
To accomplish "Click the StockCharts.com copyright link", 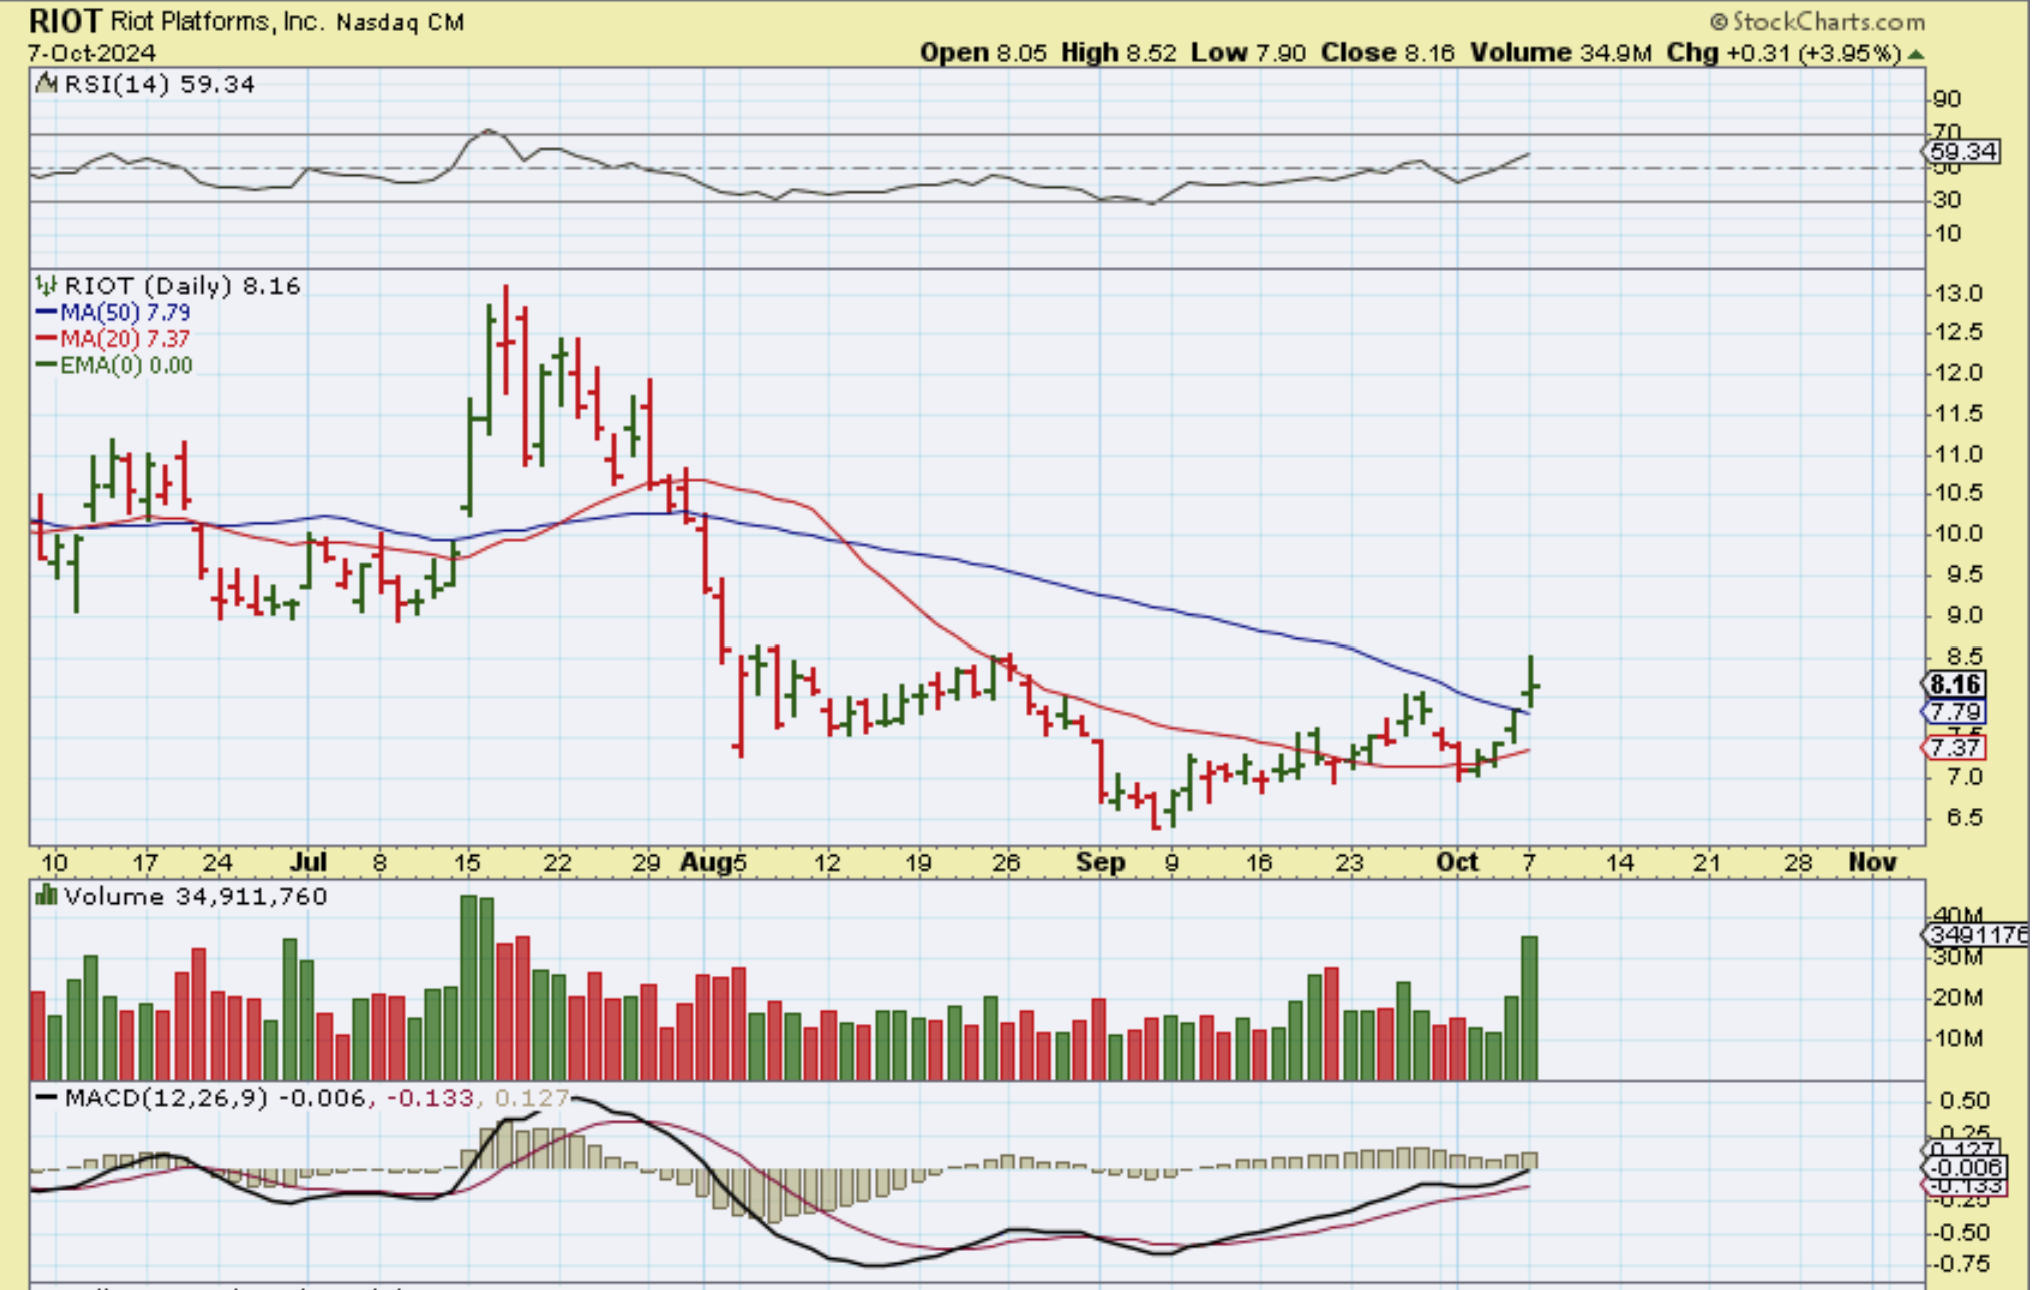I will [1818, 21].
